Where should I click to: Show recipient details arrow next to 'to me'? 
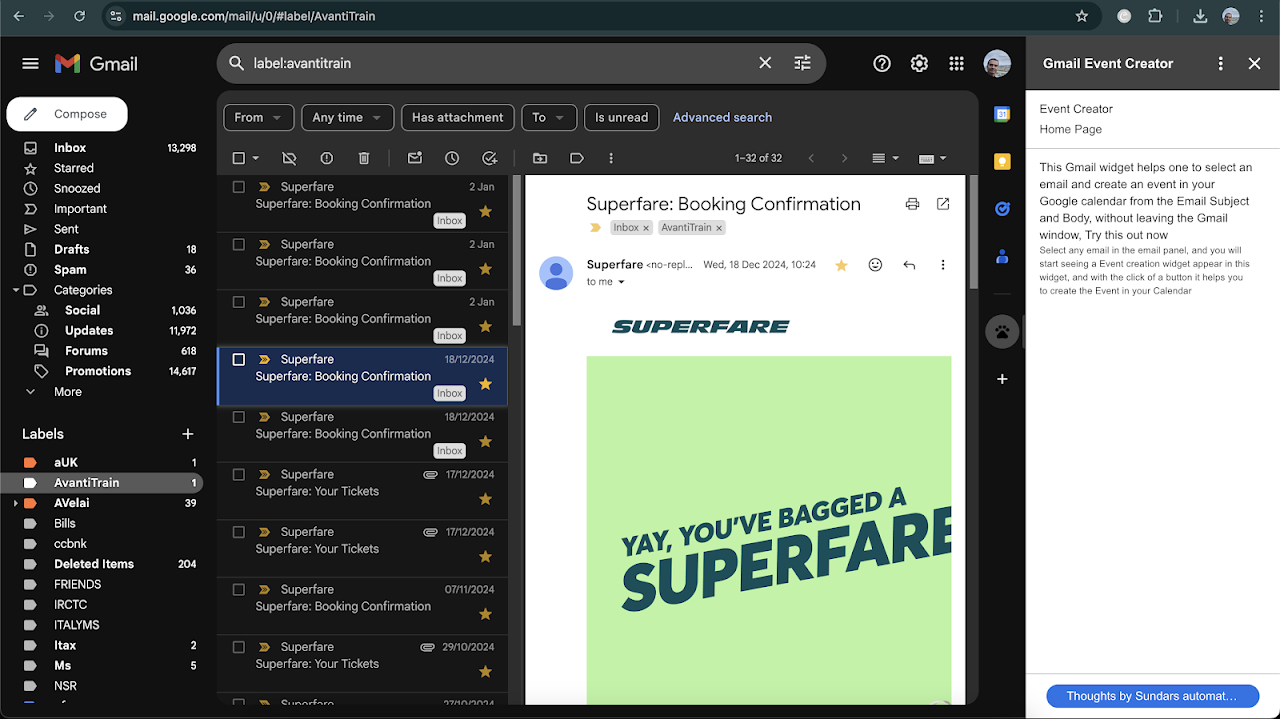621,283
